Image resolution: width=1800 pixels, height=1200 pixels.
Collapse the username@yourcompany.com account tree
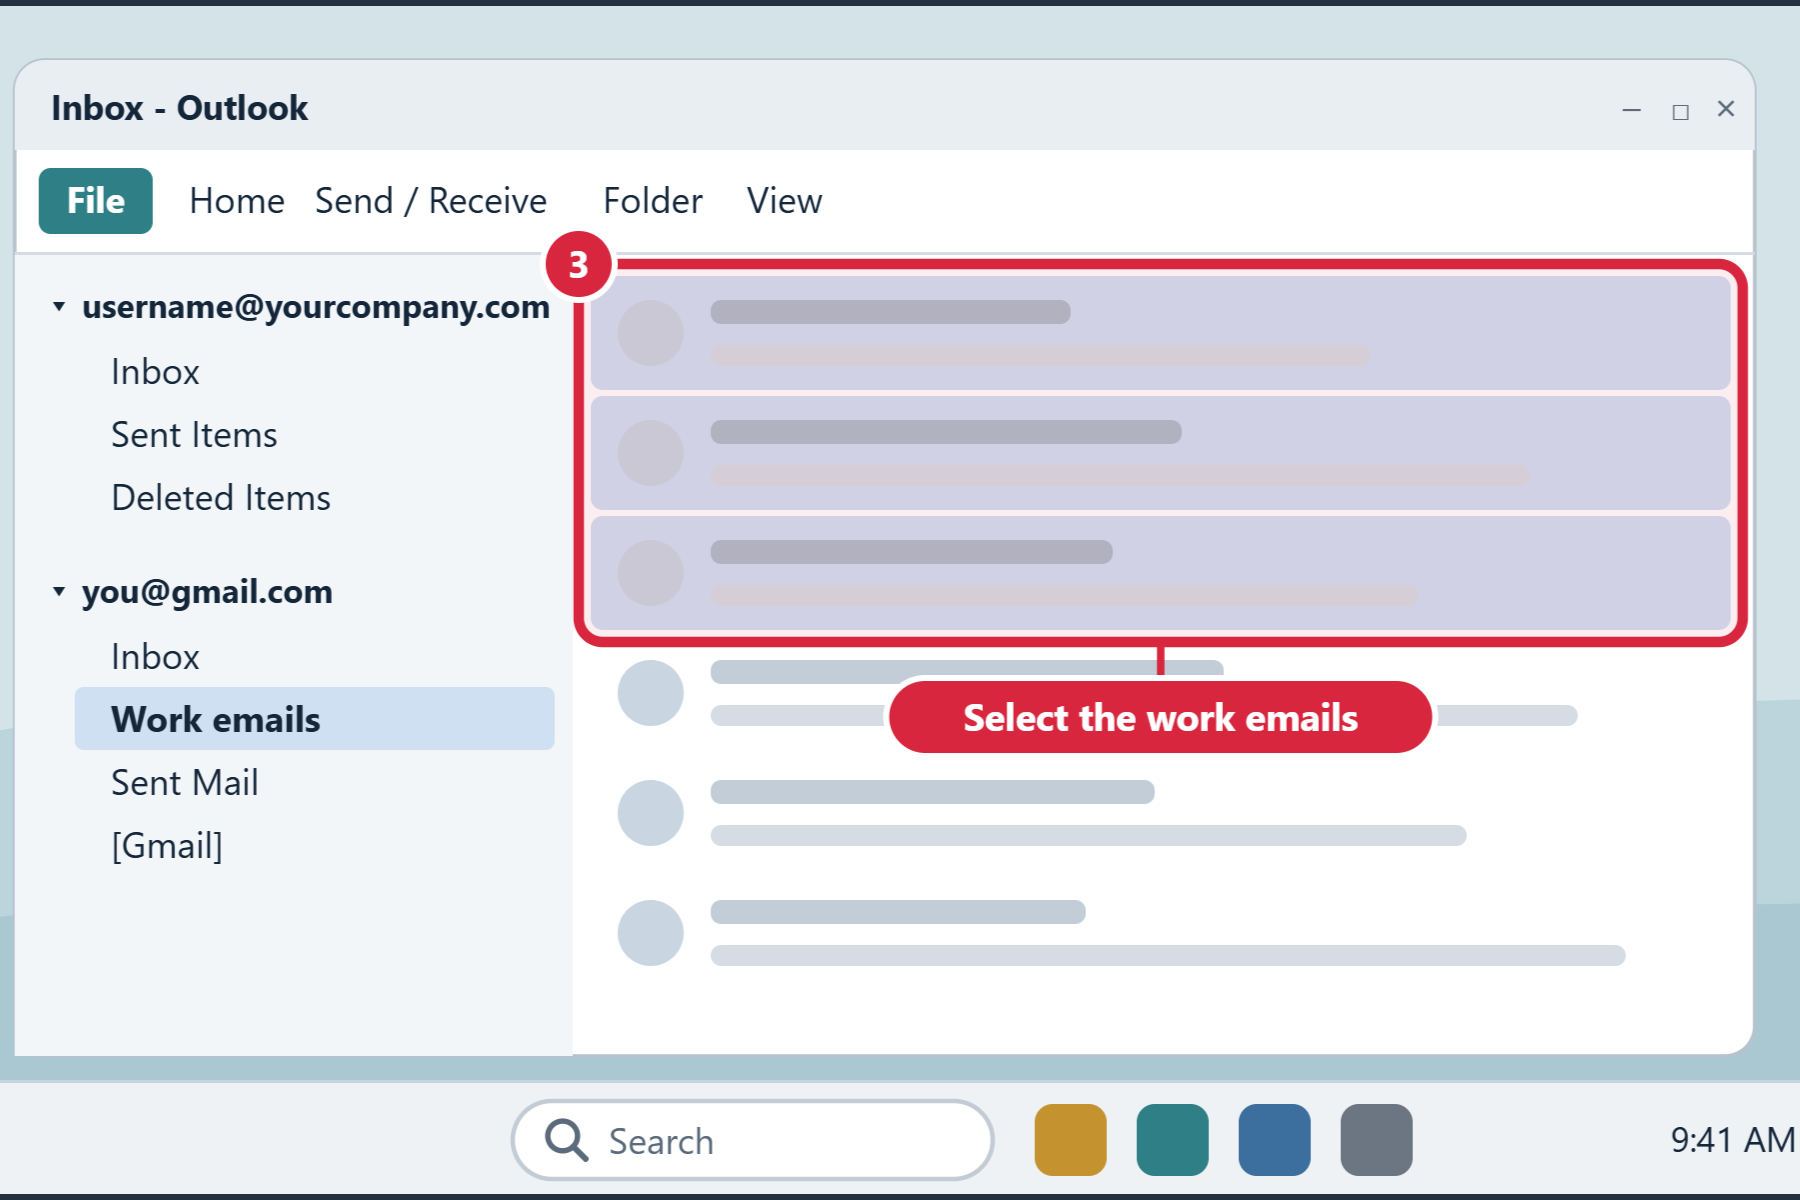pos(59,306)
